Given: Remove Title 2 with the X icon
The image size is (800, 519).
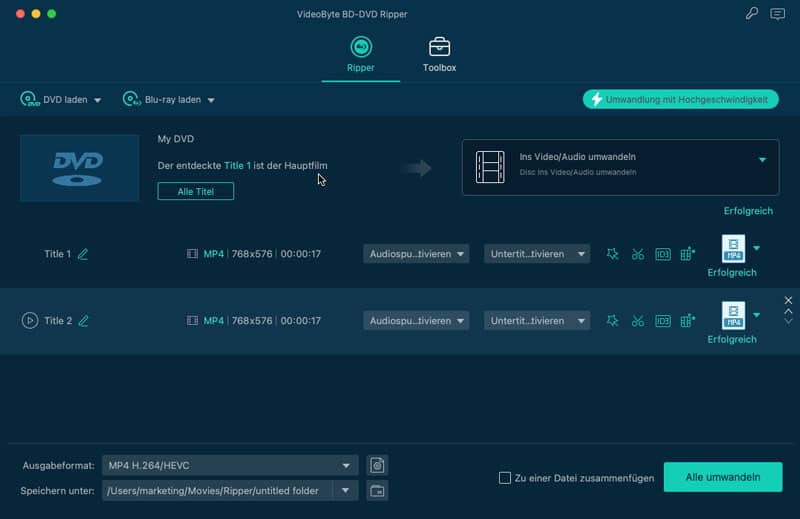Looking at the screenshot, I should pos(788,300).
